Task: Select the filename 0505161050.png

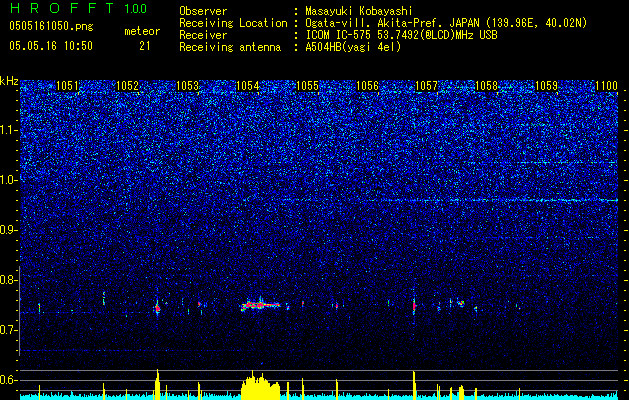Action: [51, 26]
